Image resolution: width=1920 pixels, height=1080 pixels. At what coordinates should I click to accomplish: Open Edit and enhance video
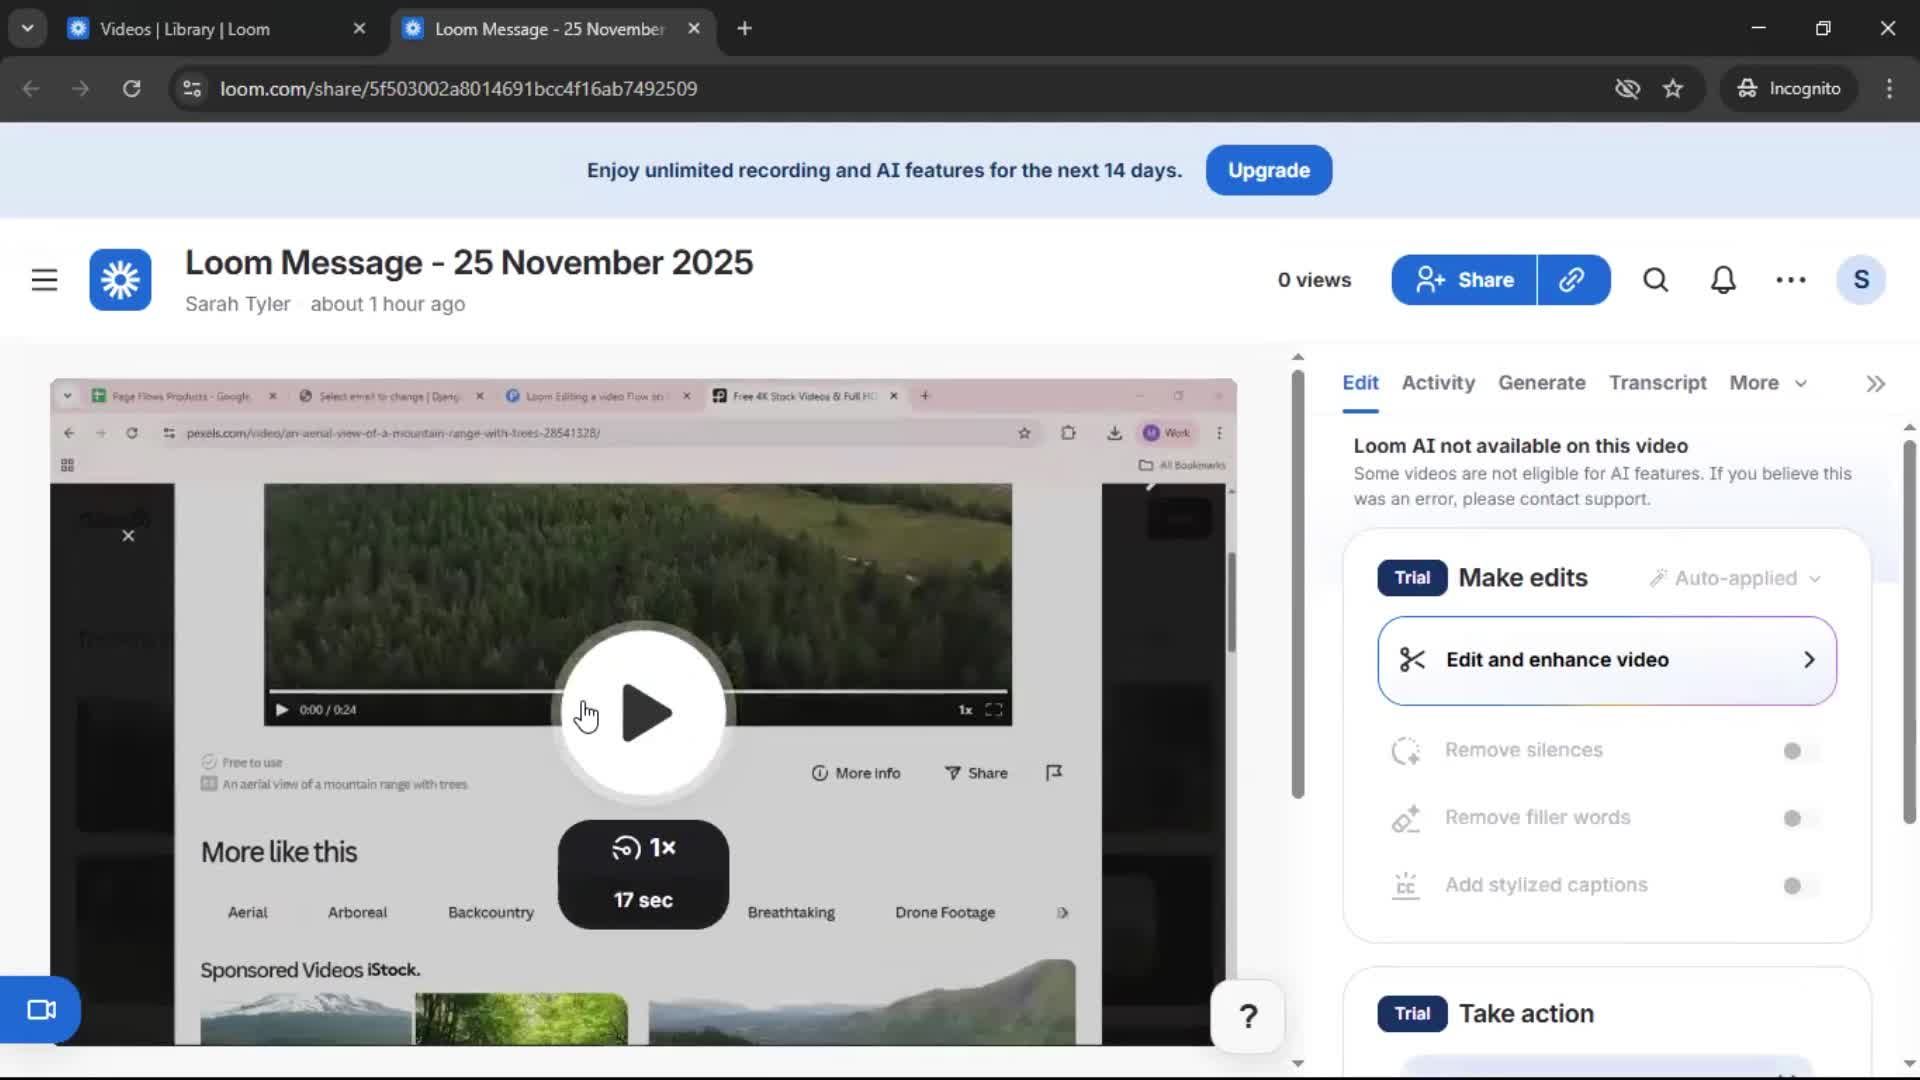pos(1606,660)
